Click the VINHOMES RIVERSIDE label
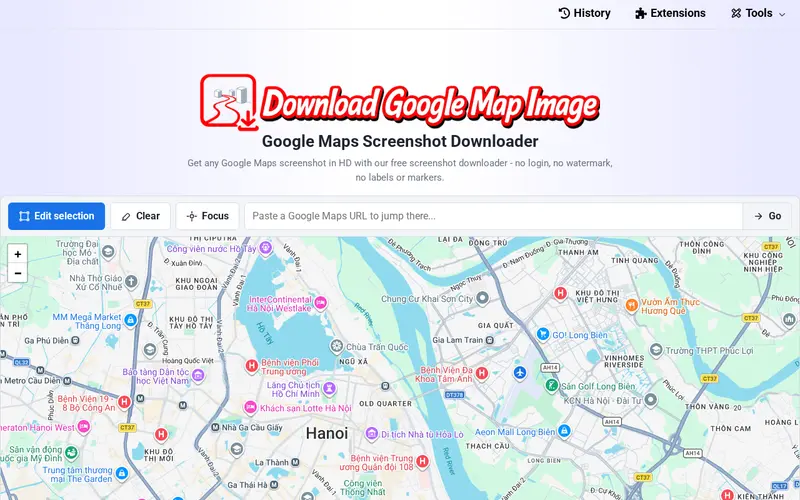The width and height of the screenshot is (800, 500). pos(623,361)
